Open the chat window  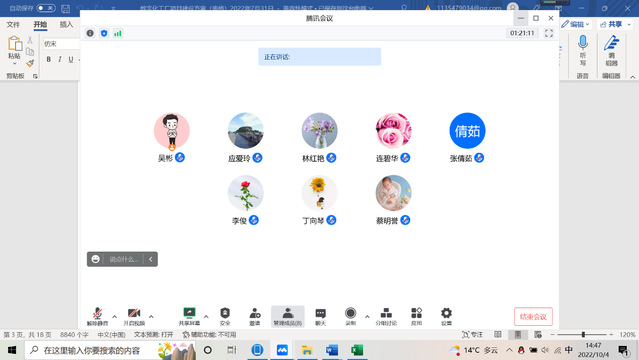321,316
